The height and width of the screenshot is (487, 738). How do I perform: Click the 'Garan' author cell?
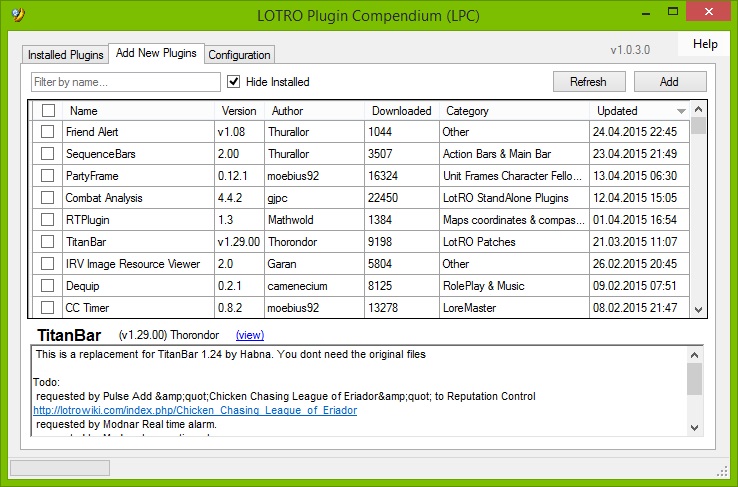(x=314, y=263)
